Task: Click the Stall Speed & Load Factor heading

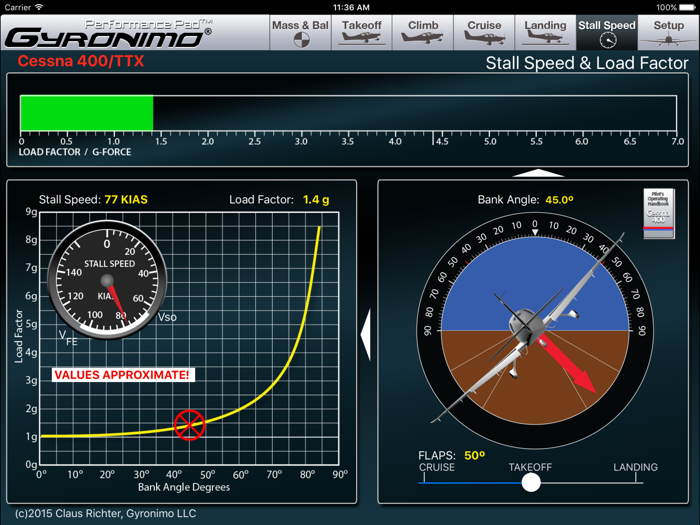Action: coord(587,63)
